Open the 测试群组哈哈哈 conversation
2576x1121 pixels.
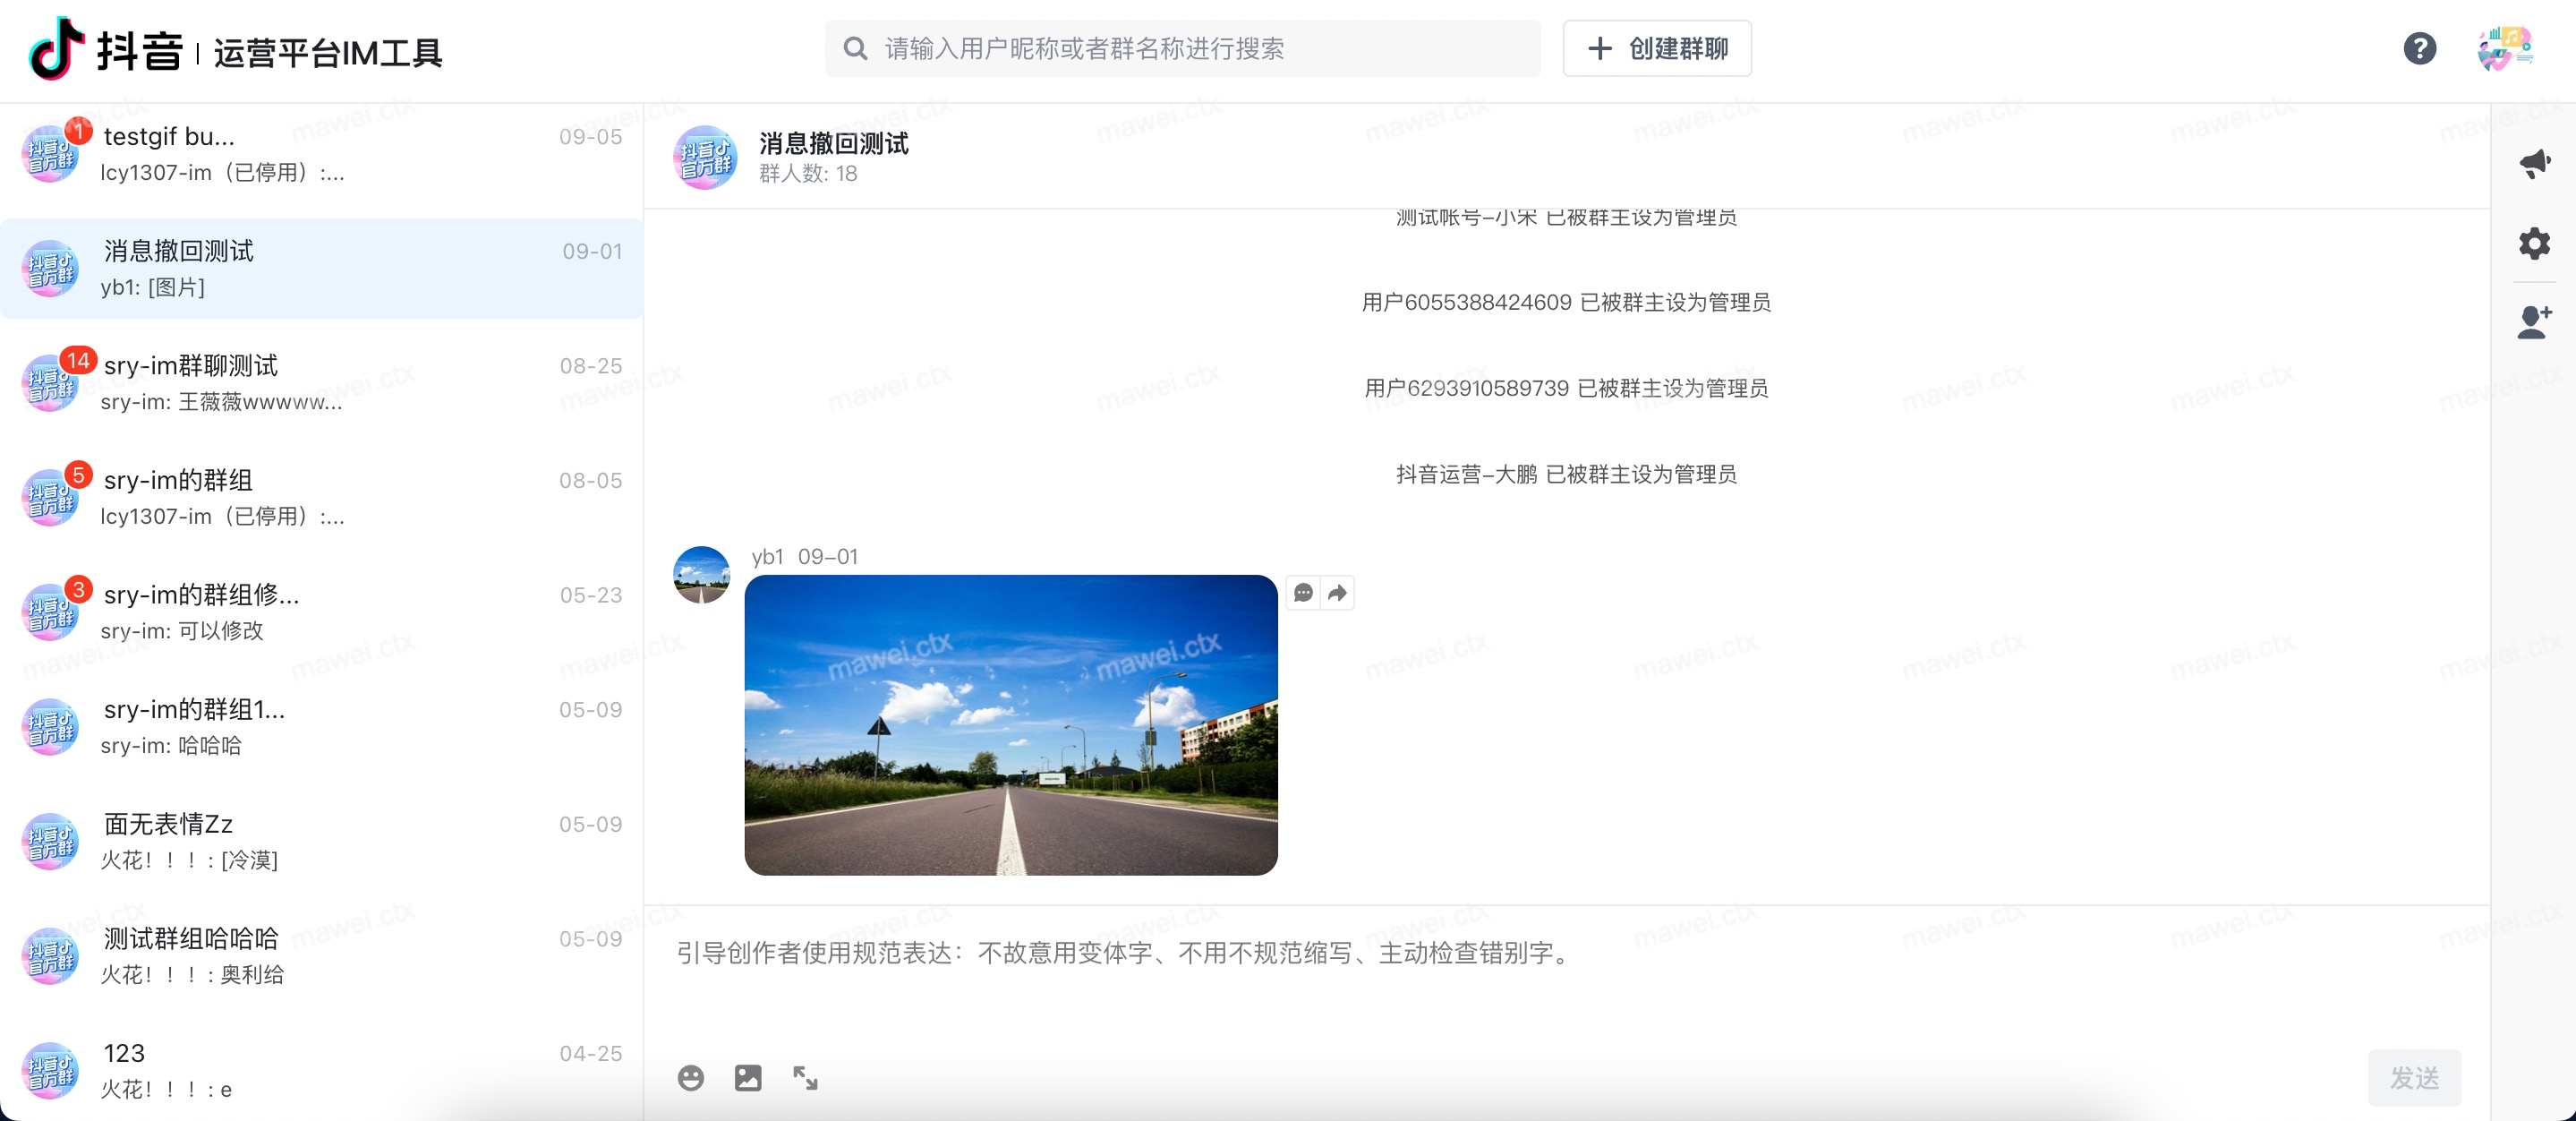point(321,955)
